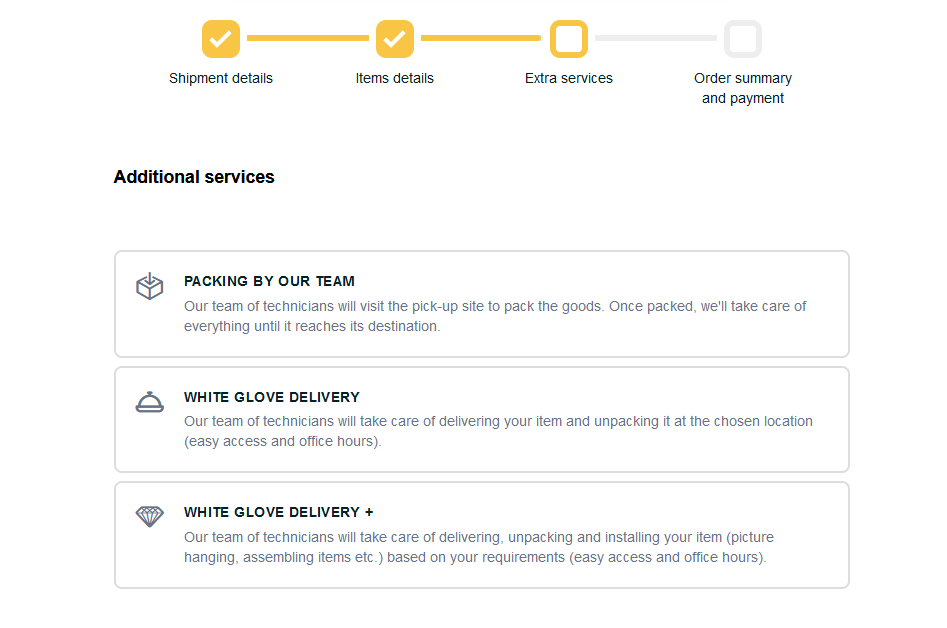Click the Additional services heading
The height and width of the screenshot is (628, 947).
[194, 177]
